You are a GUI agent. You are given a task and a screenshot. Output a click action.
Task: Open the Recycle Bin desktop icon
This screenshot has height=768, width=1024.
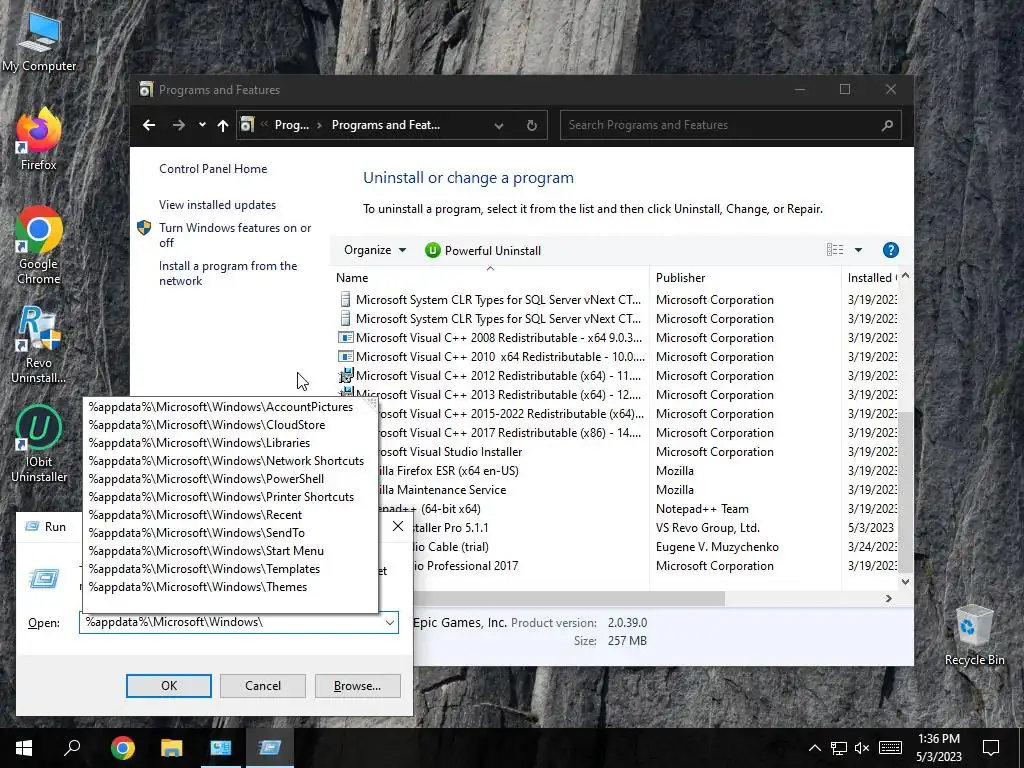[x=974, y=635]
